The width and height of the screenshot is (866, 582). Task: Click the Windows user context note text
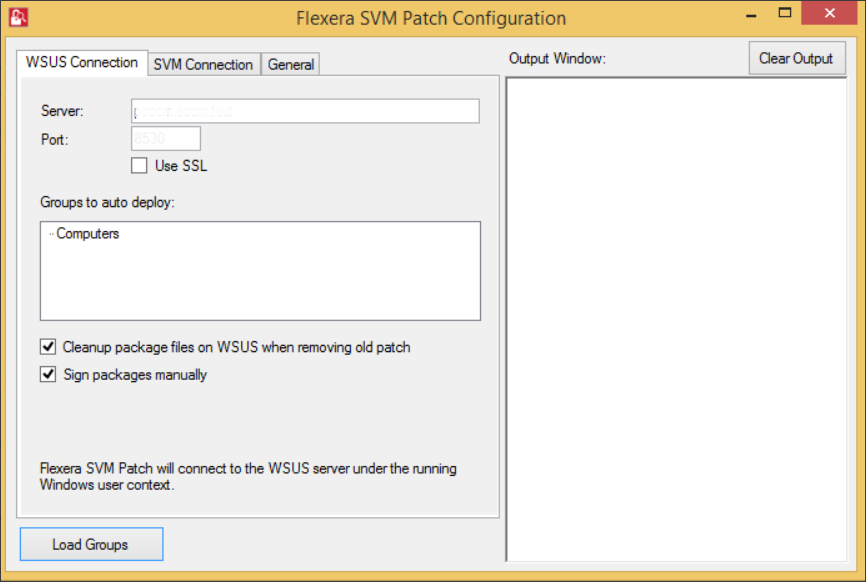click(248, 477)
